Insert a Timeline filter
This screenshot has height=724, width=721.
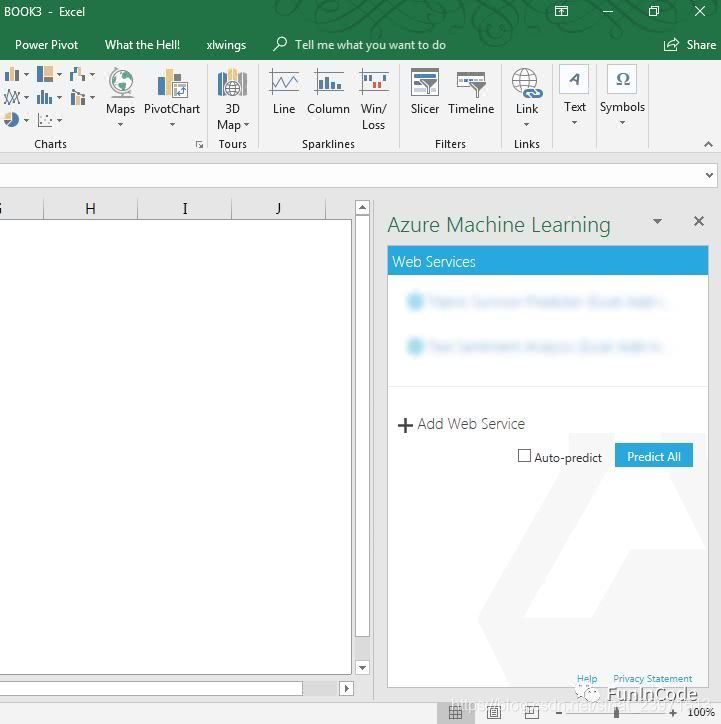pos(471,92)
